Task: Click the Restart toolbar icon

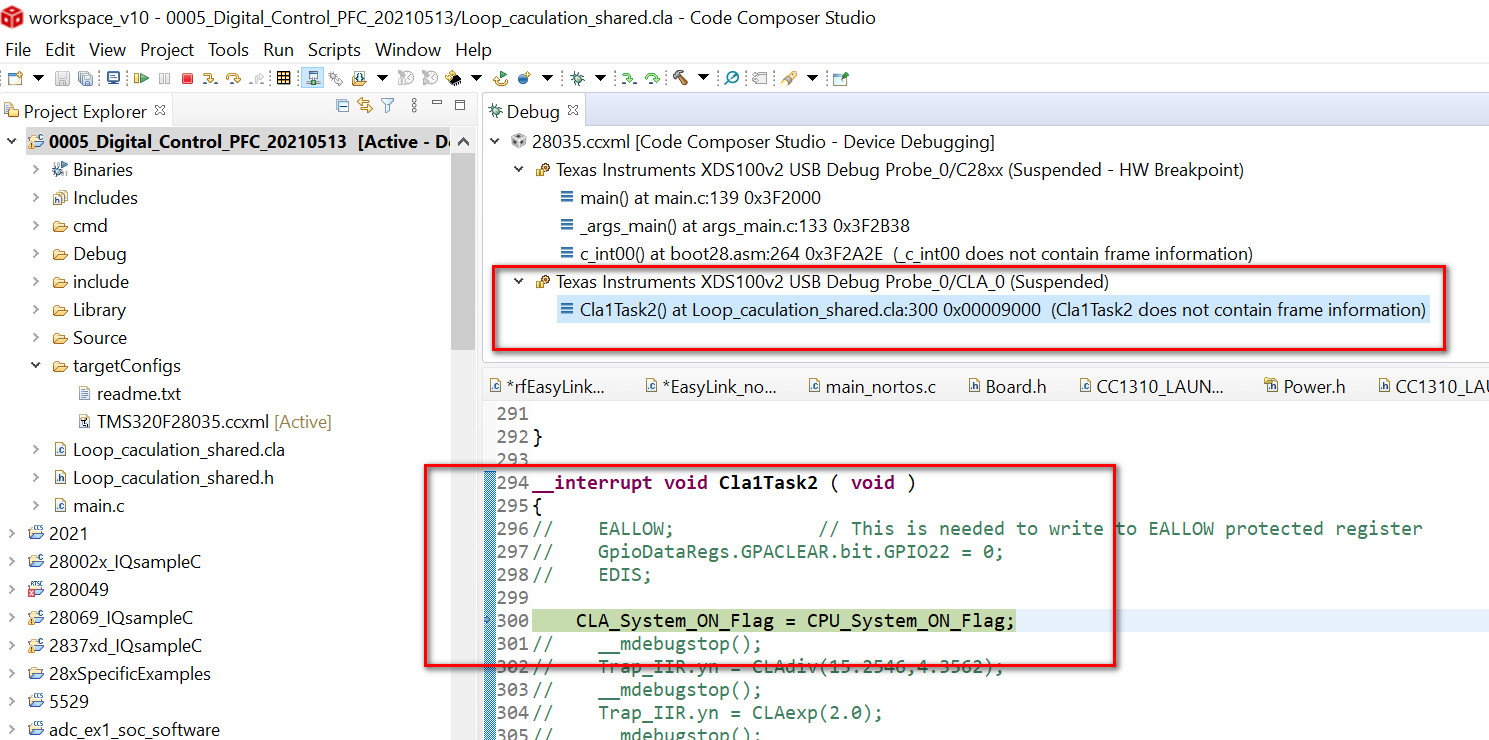Action: pyautogui.click(x=500, y=78)
